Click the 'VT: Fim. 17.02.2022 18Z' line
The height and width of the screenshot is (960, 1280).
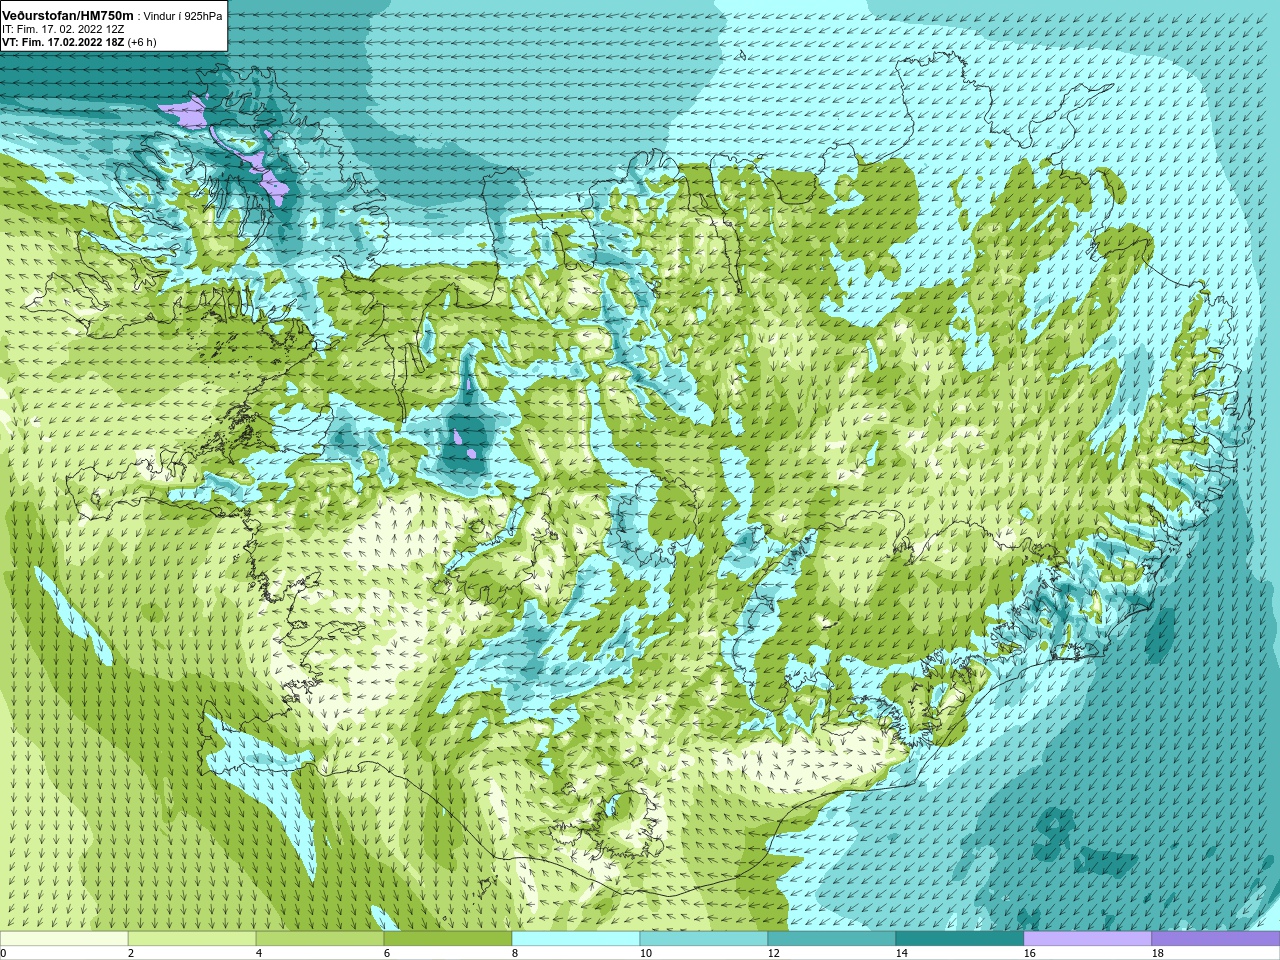[63, 43]
